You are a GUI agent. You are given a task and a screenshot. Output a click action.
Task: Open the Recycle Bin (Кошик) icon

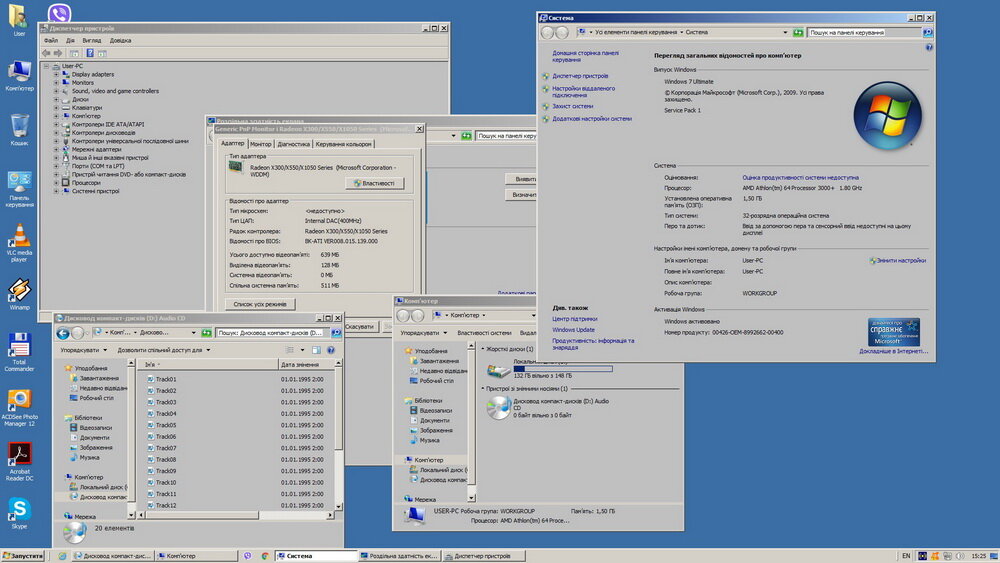pos(19,126)
